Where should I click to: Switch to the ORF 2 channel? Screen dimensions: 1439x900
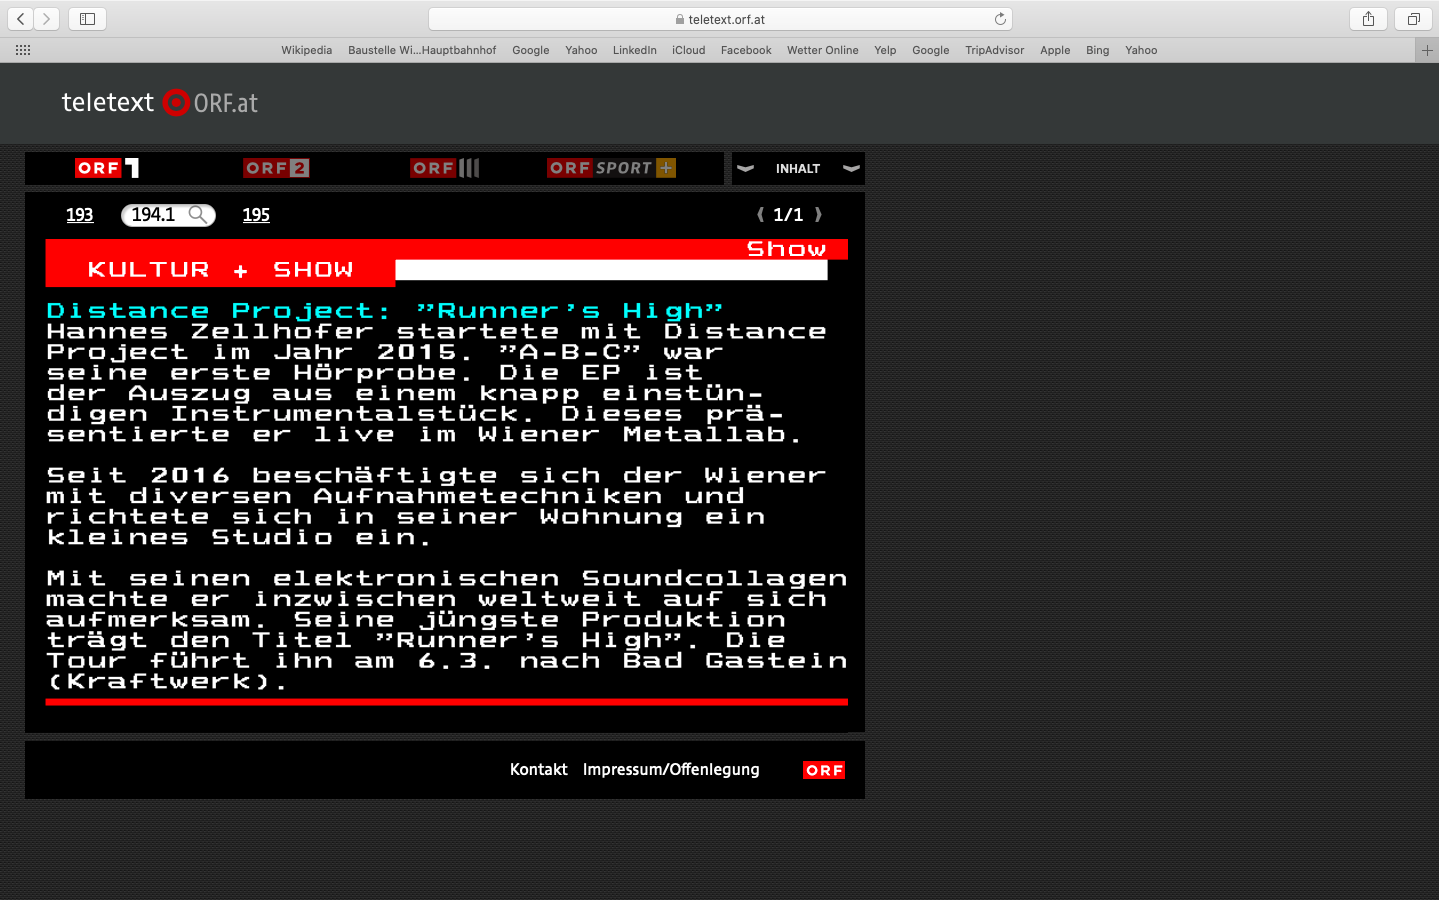tap(276, 168)
